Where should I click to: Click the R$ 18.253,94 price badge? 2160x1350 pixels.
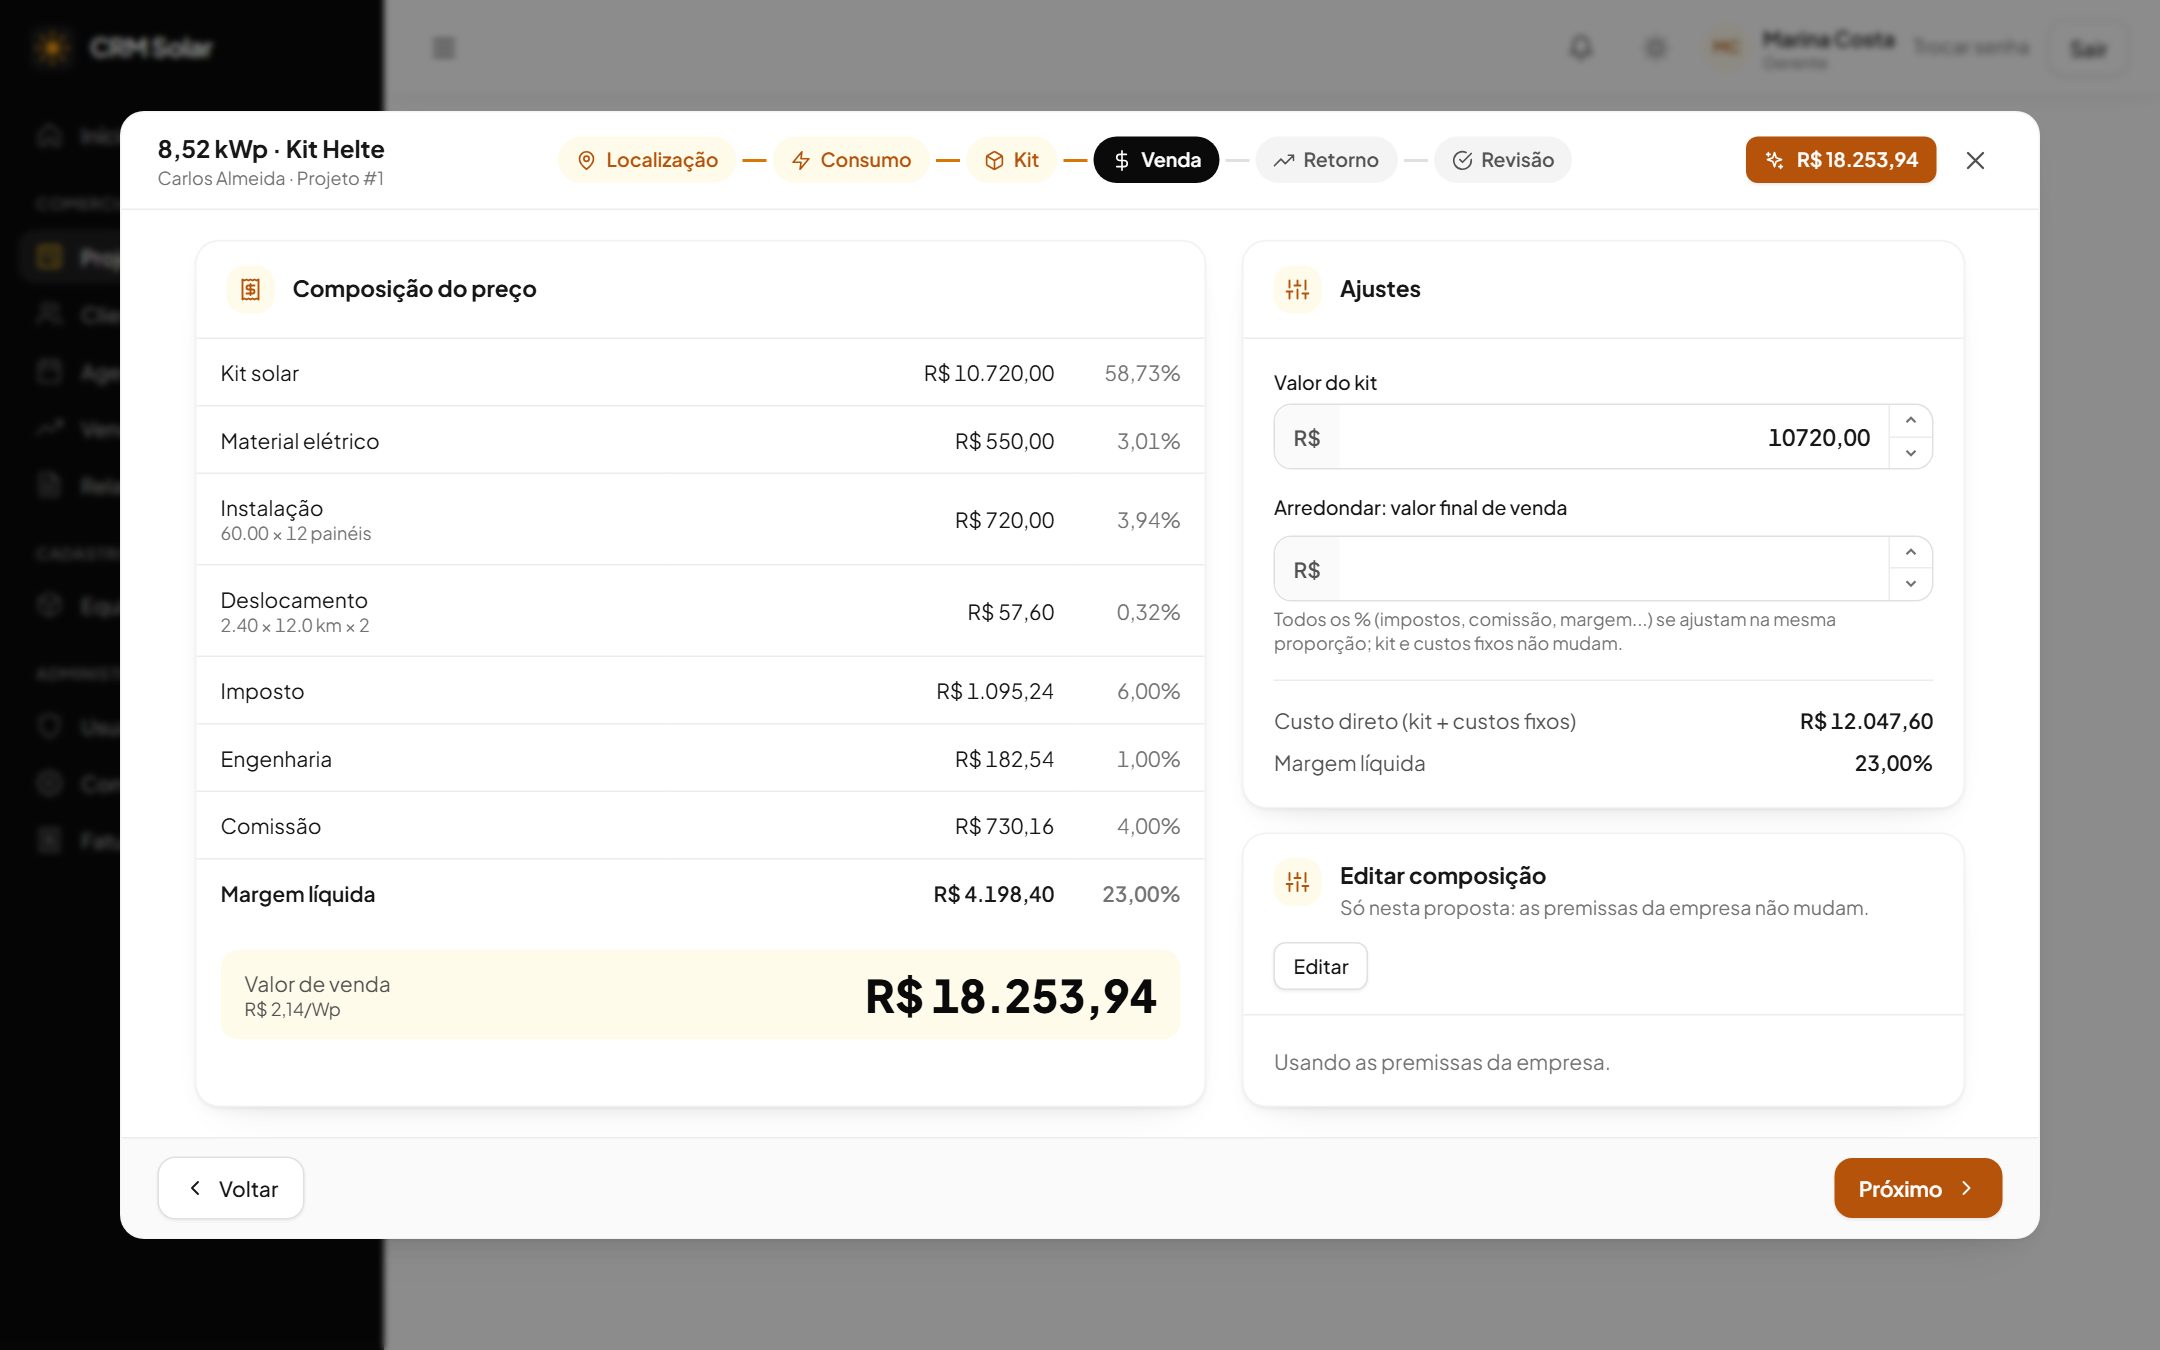1841,160
